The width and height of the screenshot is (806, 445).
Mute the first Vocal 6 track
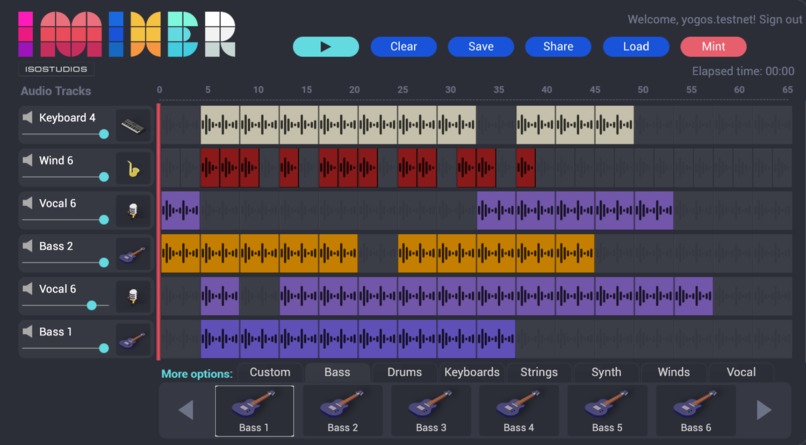28,203
